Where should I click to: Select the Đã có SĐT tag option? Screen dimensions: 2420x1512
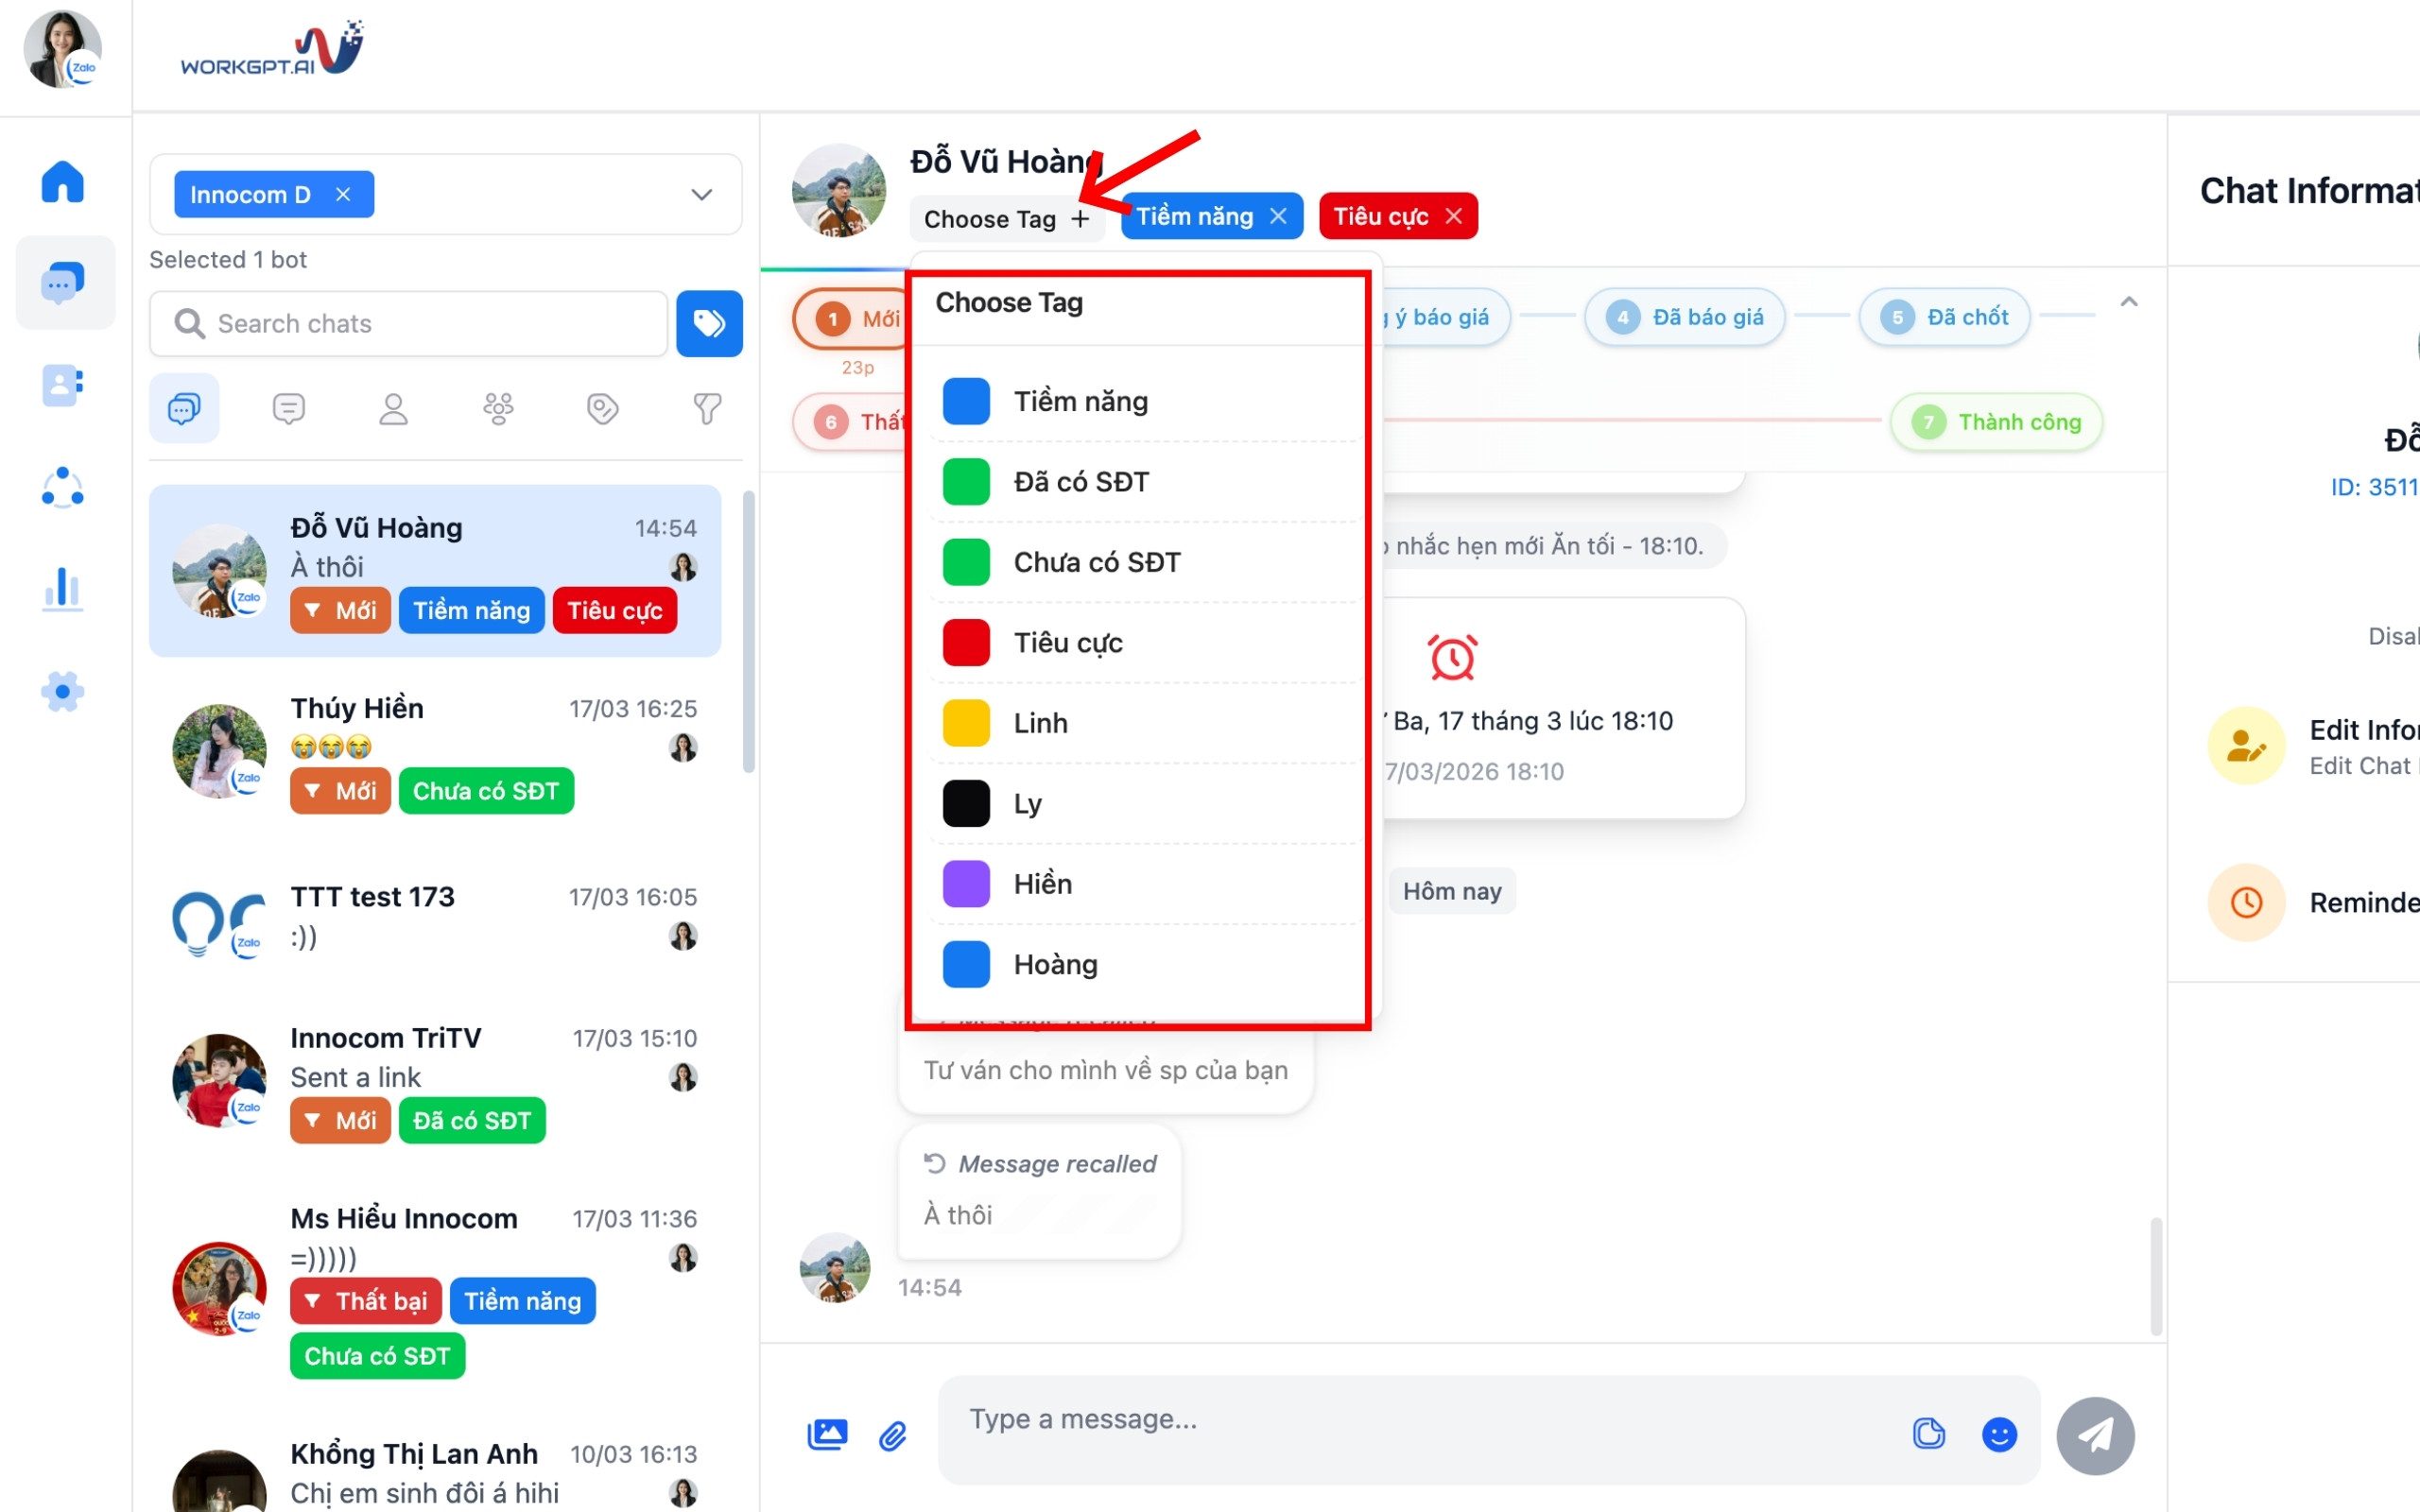[1081, 482]
